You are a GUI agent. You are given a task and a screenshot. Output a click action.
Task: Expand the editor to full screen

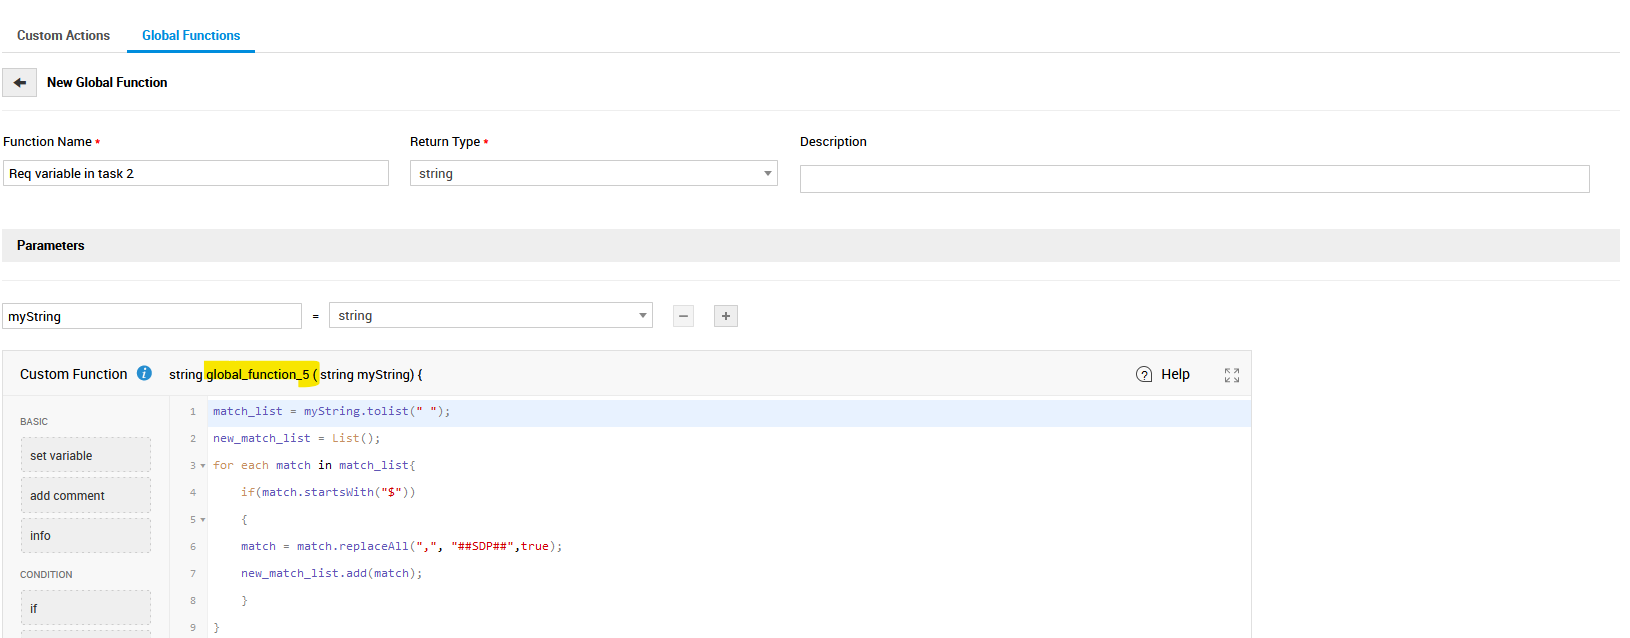pos(1232,375)
